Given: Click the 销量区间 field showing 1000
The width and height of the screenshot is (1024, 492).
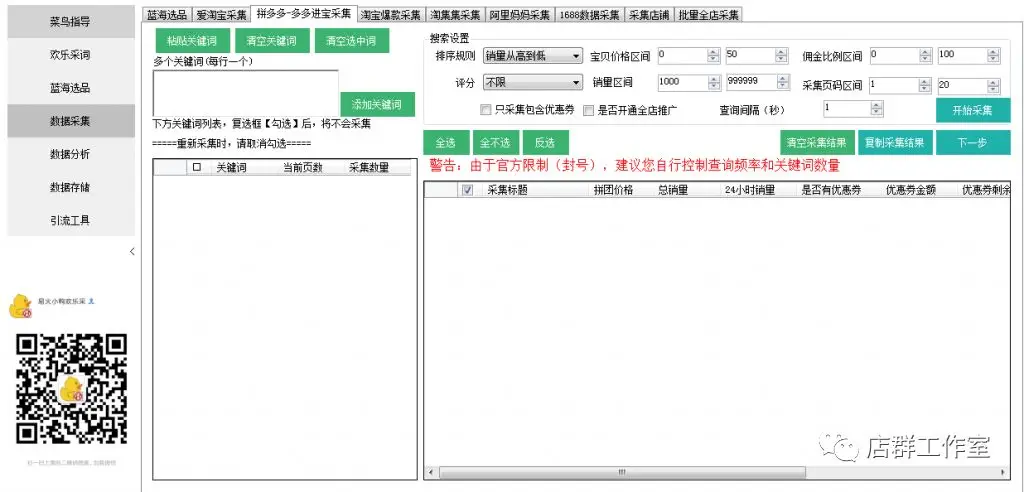Looking at the screenshot, I should click(682, 82).
